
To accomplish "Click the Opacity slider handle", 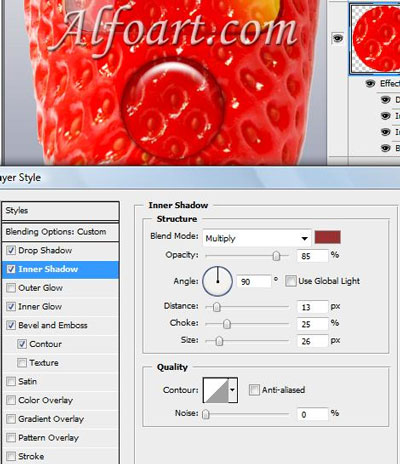I will 276,256.
